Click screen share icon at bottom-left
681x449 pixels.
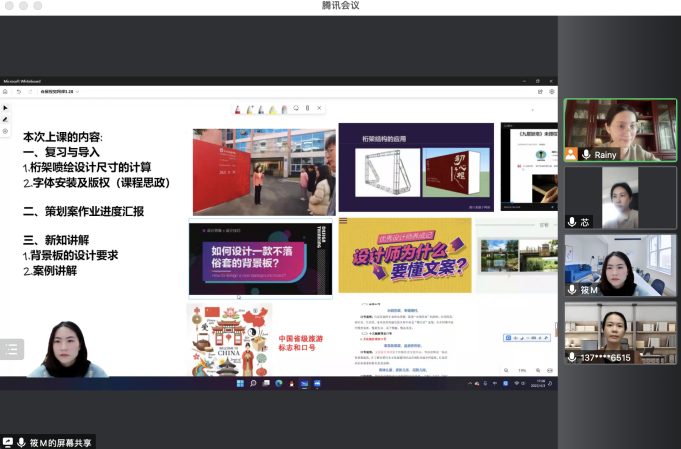pos(7,442)
